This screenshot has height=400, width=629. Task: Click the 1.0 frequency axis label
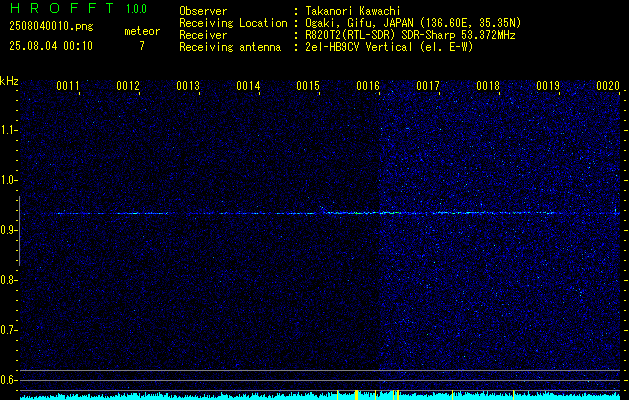pyautogui.click(x=8, y=180)
